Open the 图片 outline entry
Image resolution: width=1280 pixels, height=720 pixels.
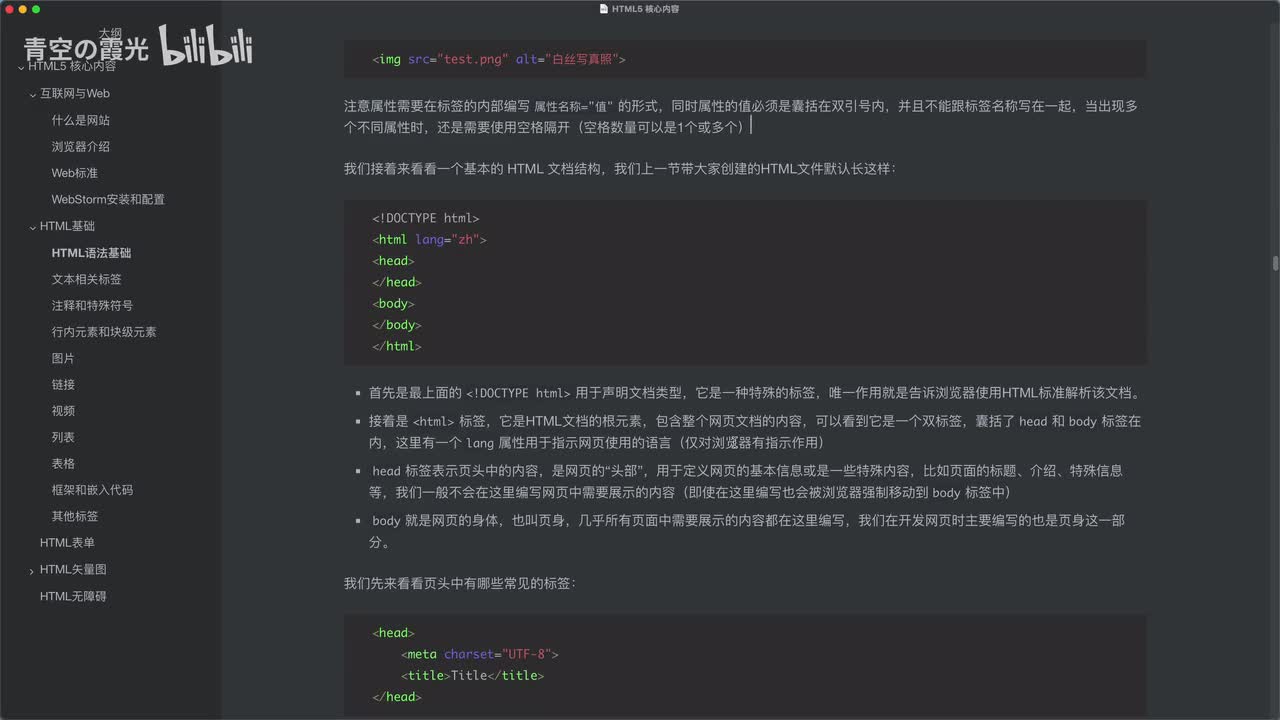[x=63, y=358]
